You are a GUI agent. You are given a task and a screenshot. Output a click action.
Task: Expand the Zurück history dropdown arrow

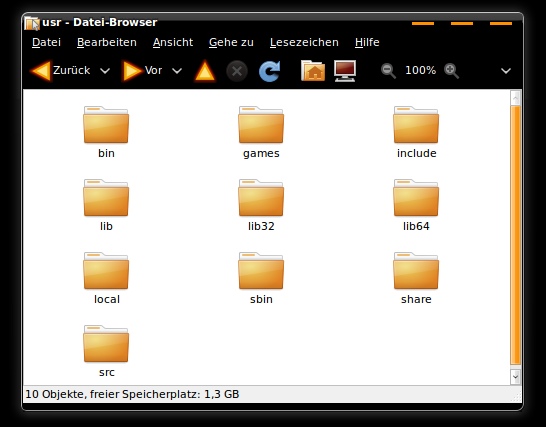pyautogui.click(x=105, y=71)
